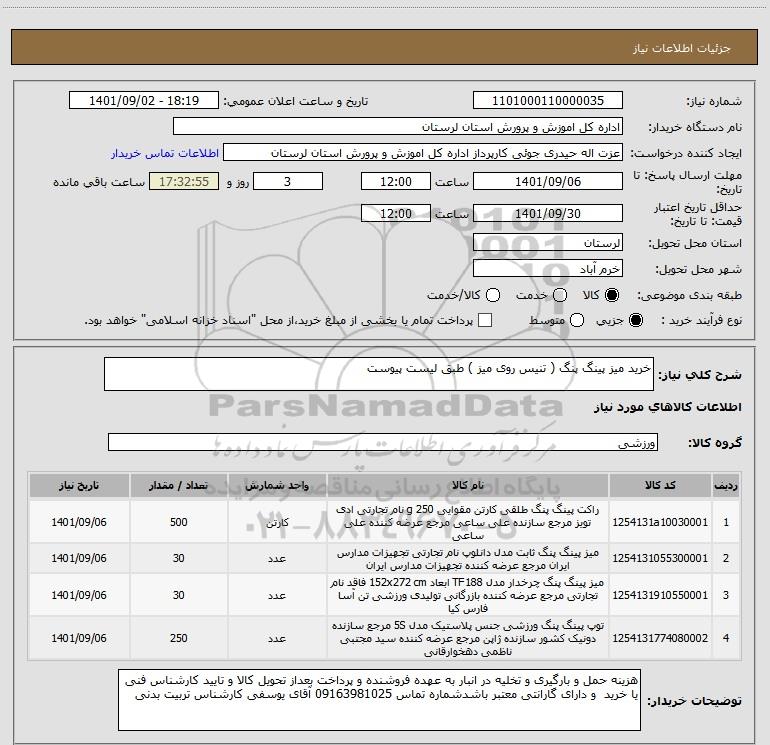The height and width of the screenshot is (745, 770).
Task: Click the تاریخ نیاز column header
Action: coord(79,486)
